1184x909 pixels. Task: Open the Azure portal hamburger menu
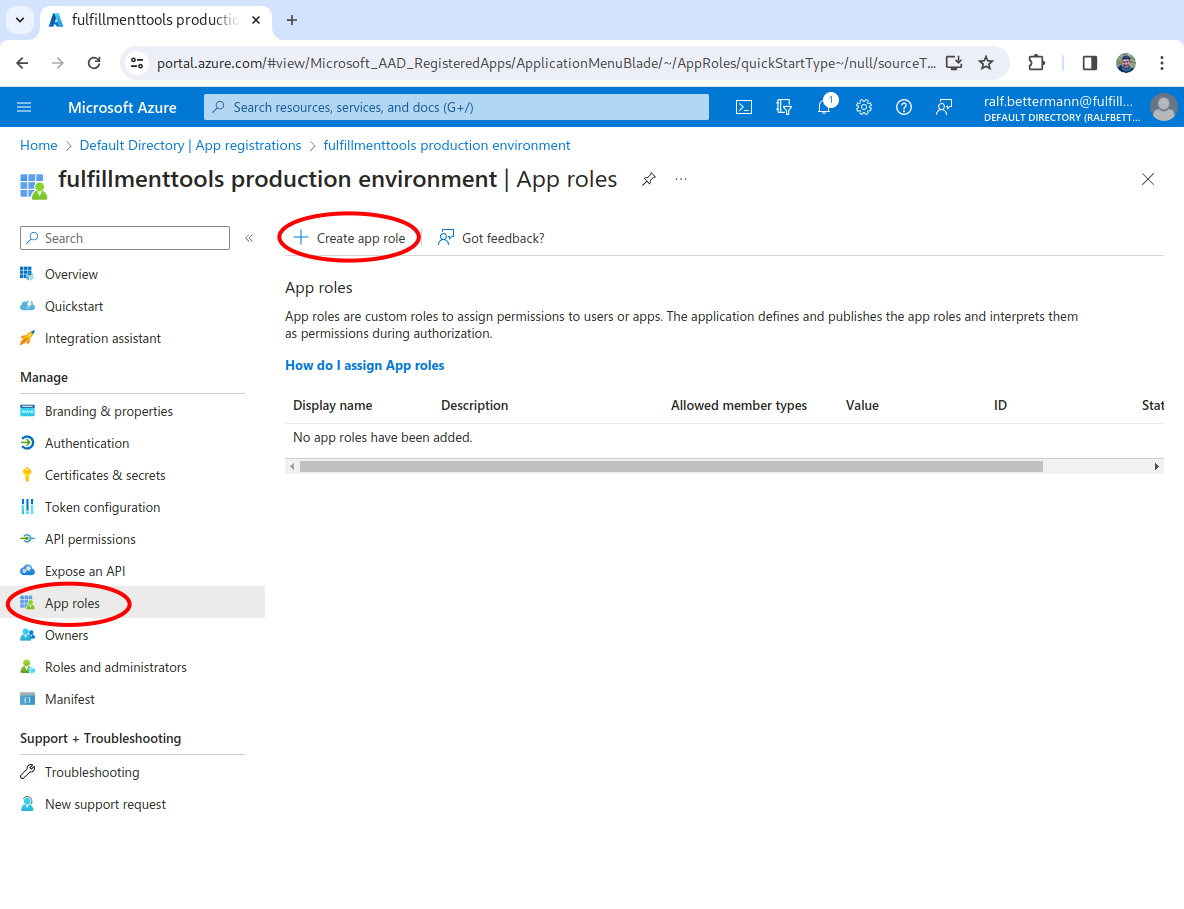pos(25,107)
